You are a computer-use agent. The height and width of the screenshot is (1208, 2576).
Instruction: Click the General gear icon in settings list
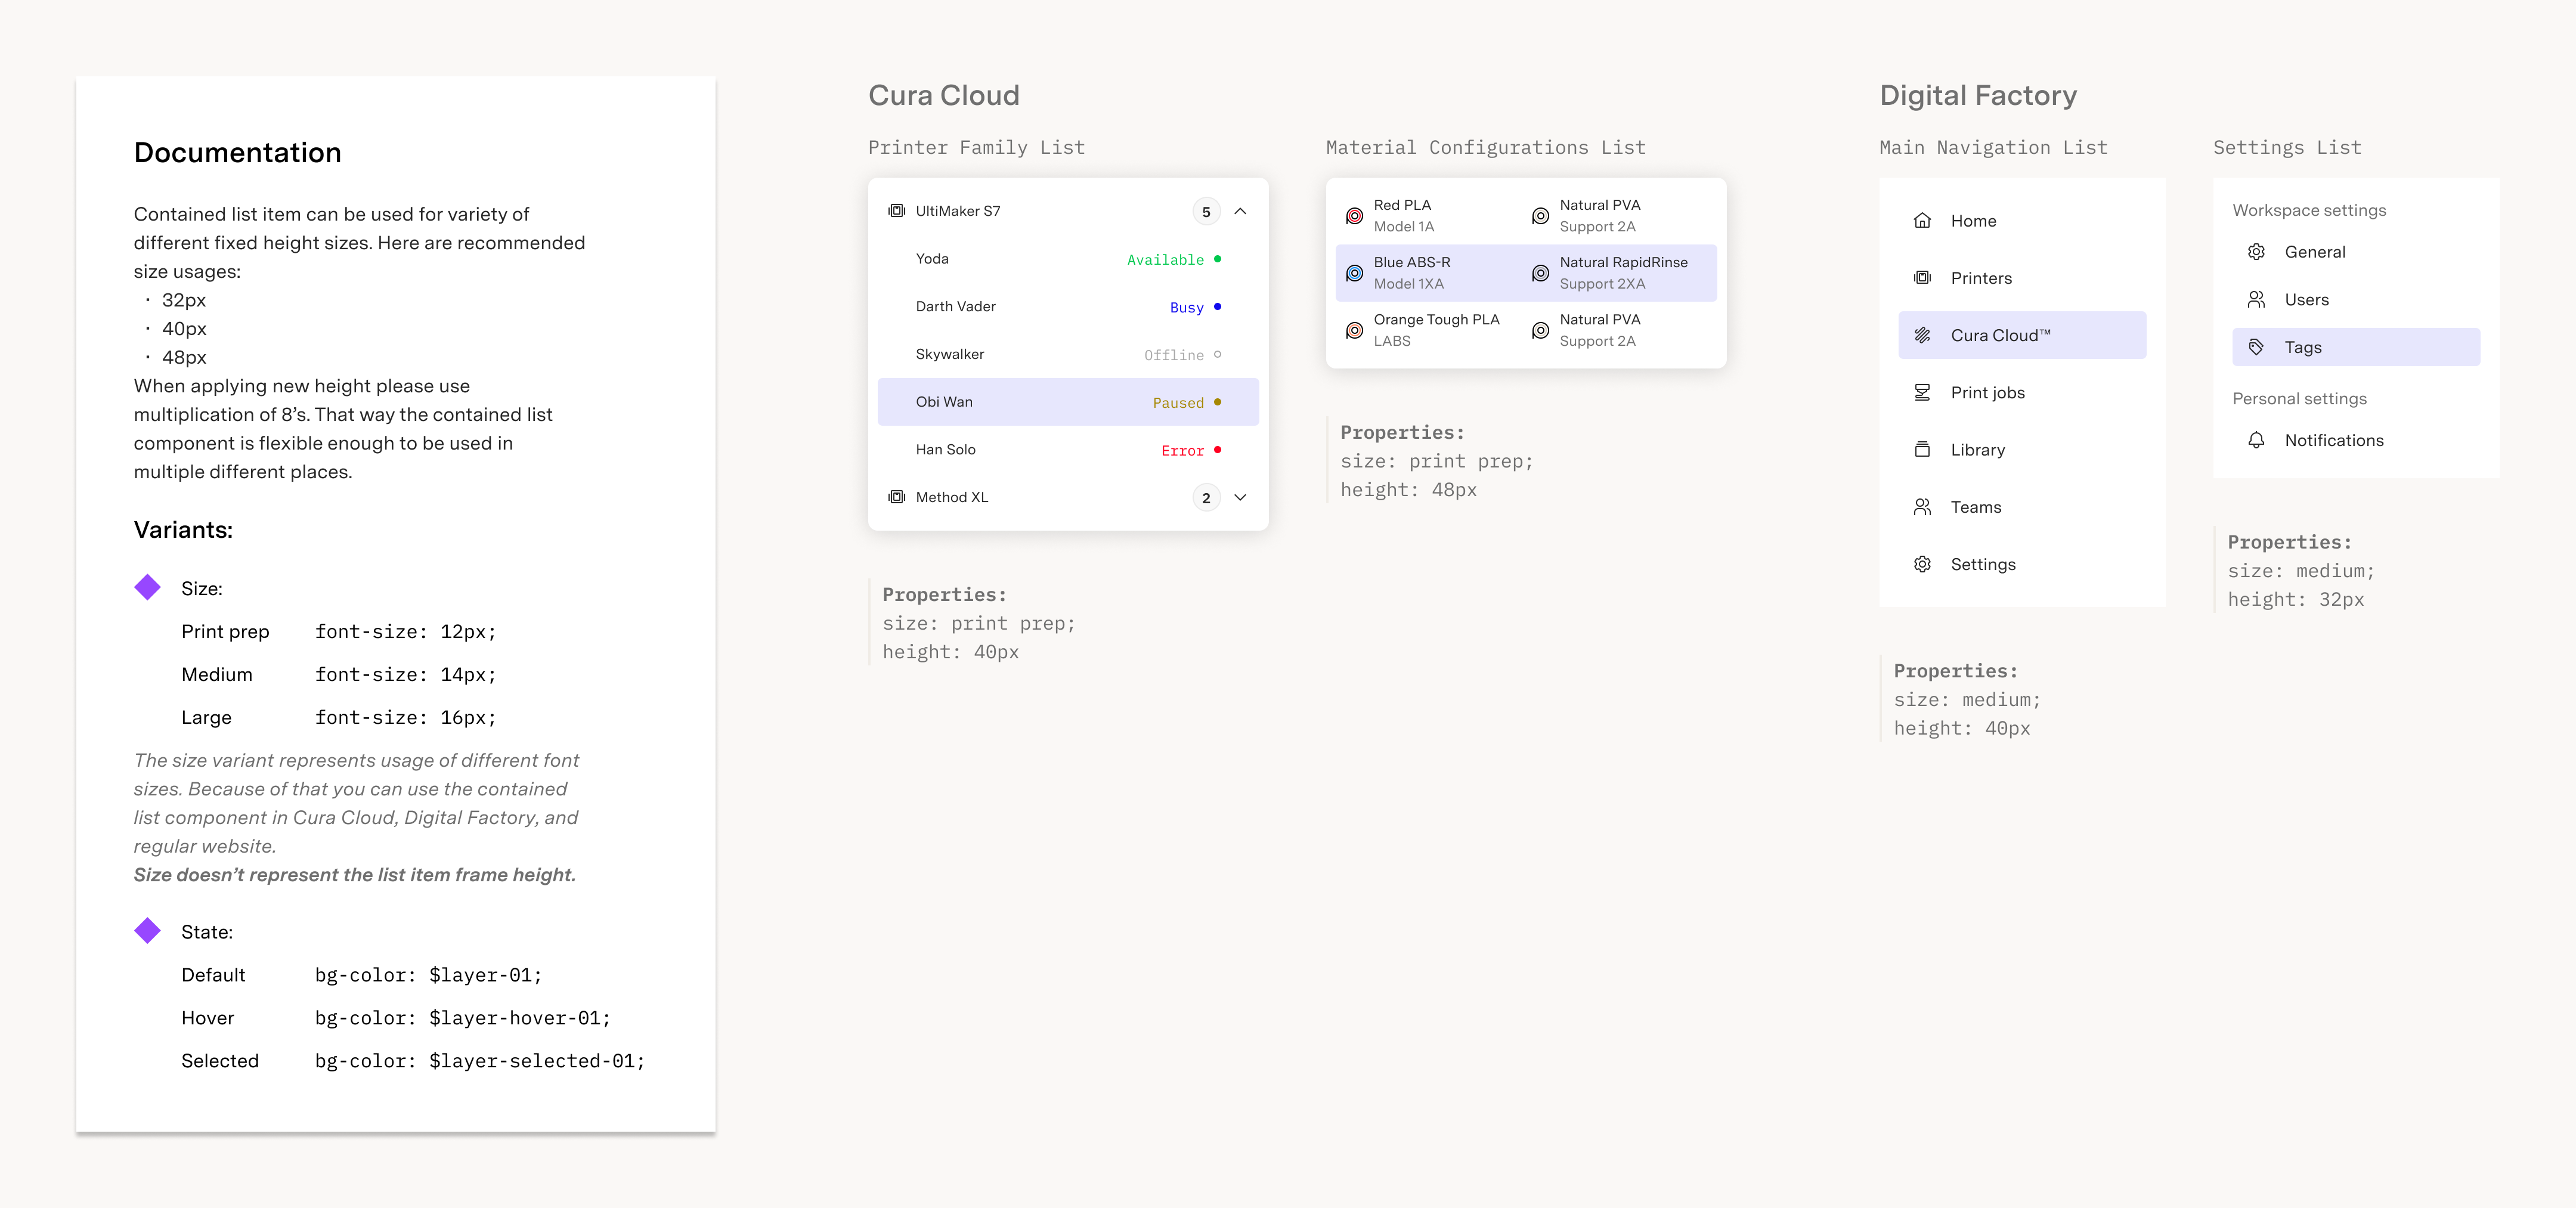(2256, 252)
